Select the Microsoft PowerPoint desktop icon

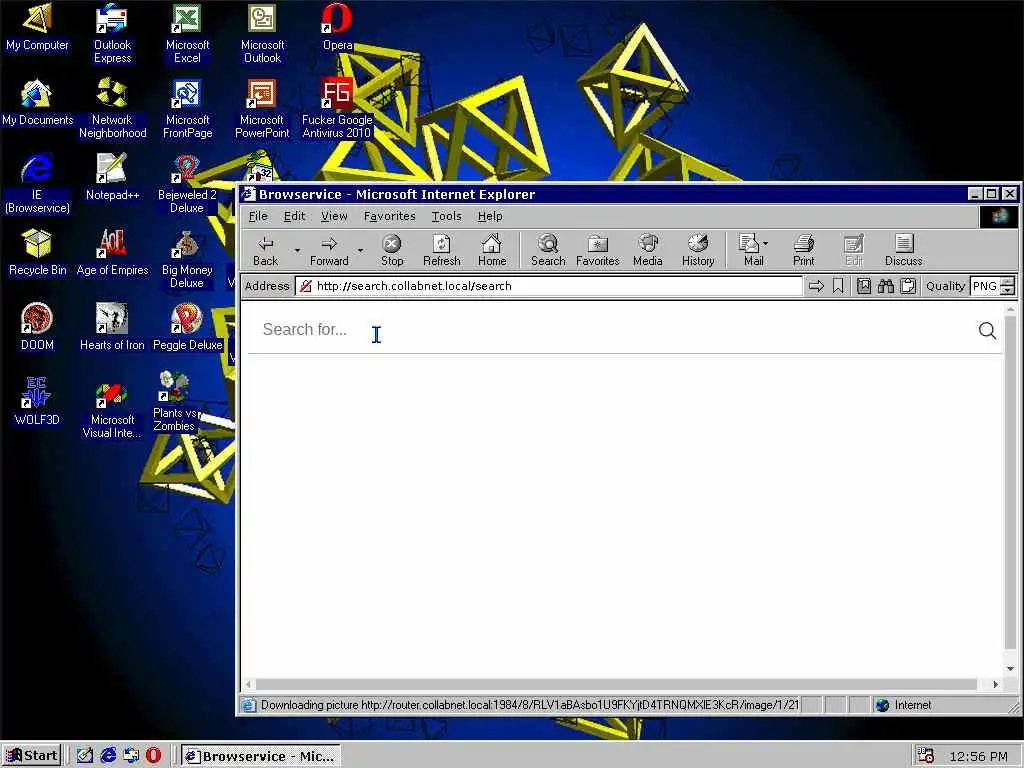click(263, 109)
